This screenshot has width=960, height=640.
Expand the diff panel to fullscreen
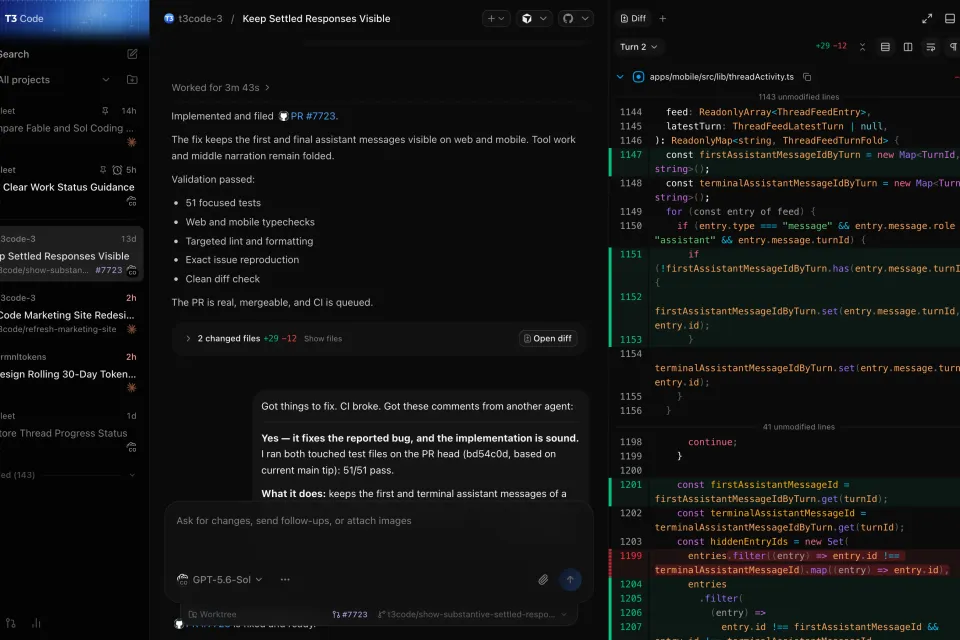(x=927, y=18)
